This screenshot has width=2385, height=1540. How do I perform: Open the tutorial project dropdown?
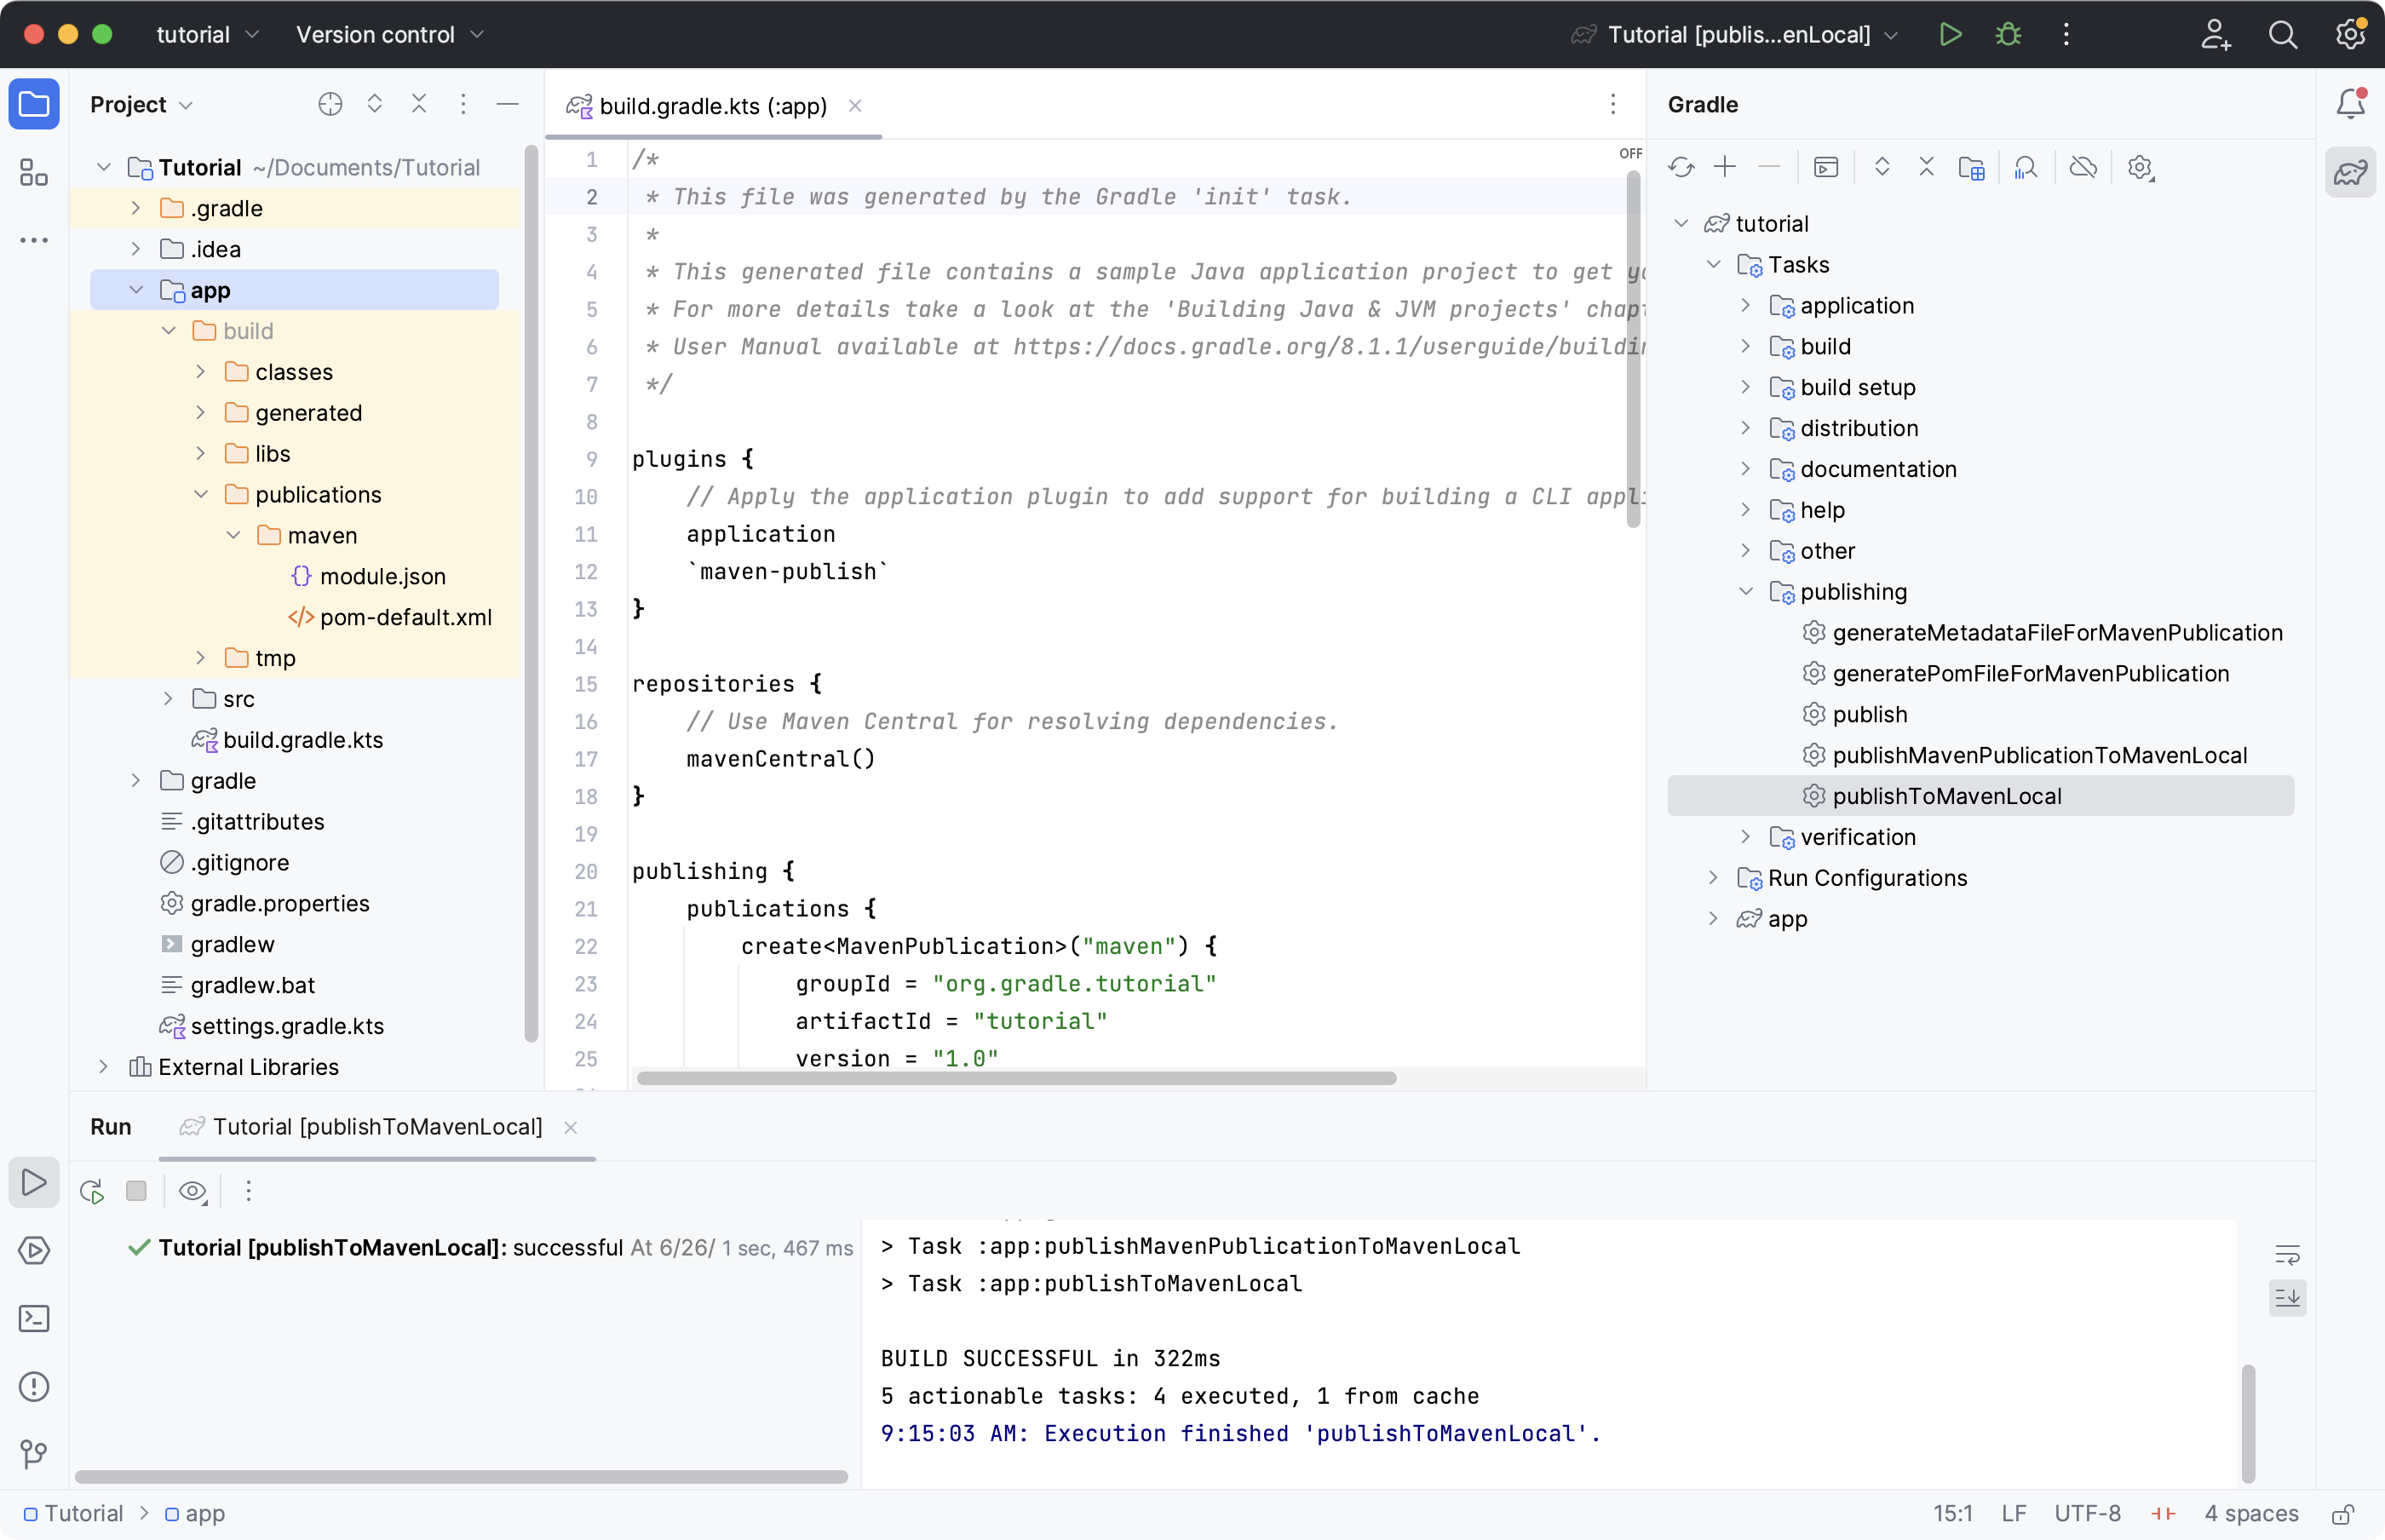[x=208, y=34]
